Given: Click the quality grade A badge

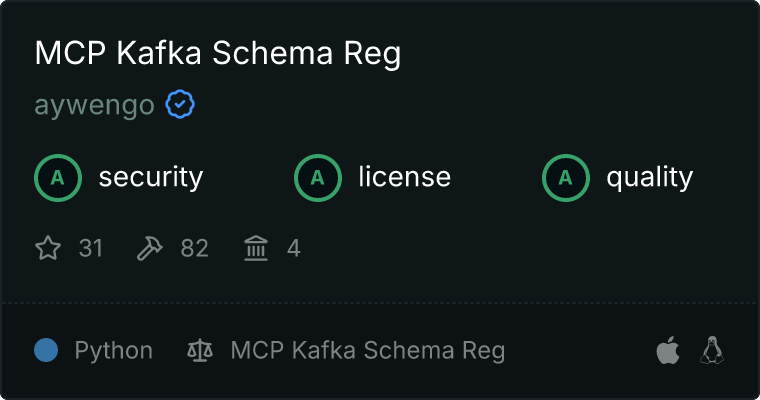Looking at the screenshot, I should (x=566, y=178).
